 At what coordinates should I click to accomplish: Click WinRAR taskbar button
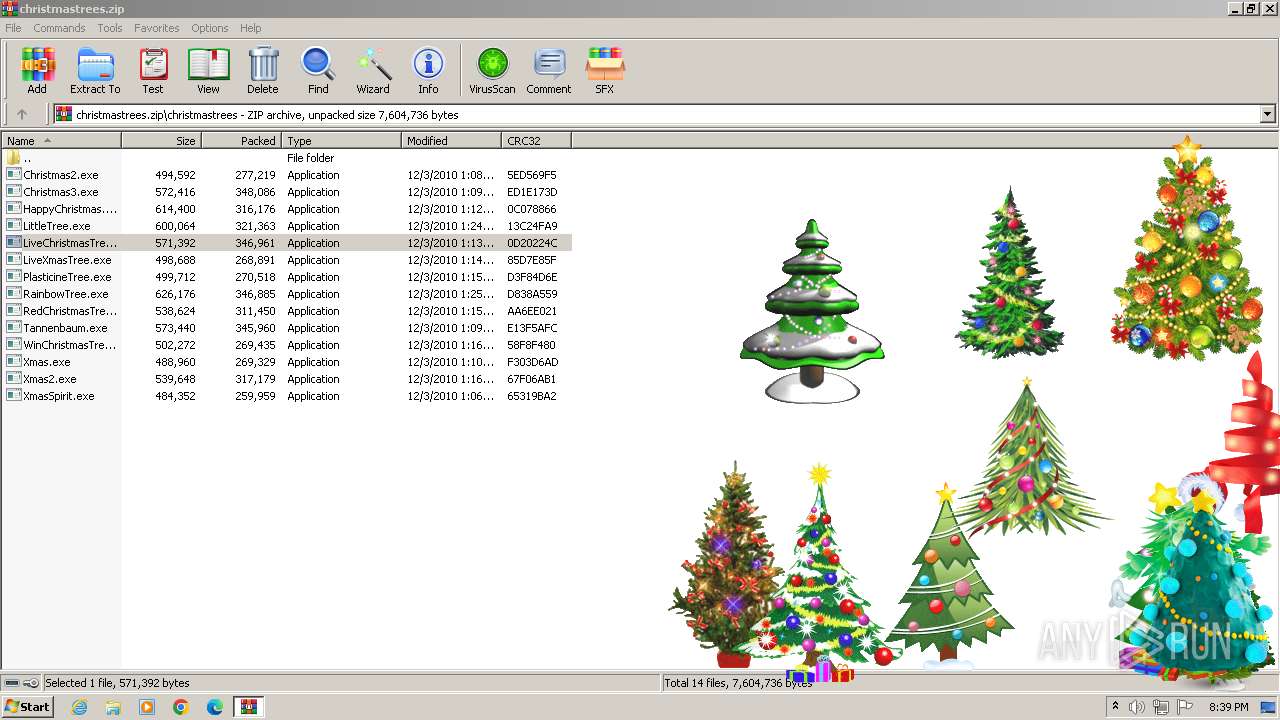click(248, 707)
